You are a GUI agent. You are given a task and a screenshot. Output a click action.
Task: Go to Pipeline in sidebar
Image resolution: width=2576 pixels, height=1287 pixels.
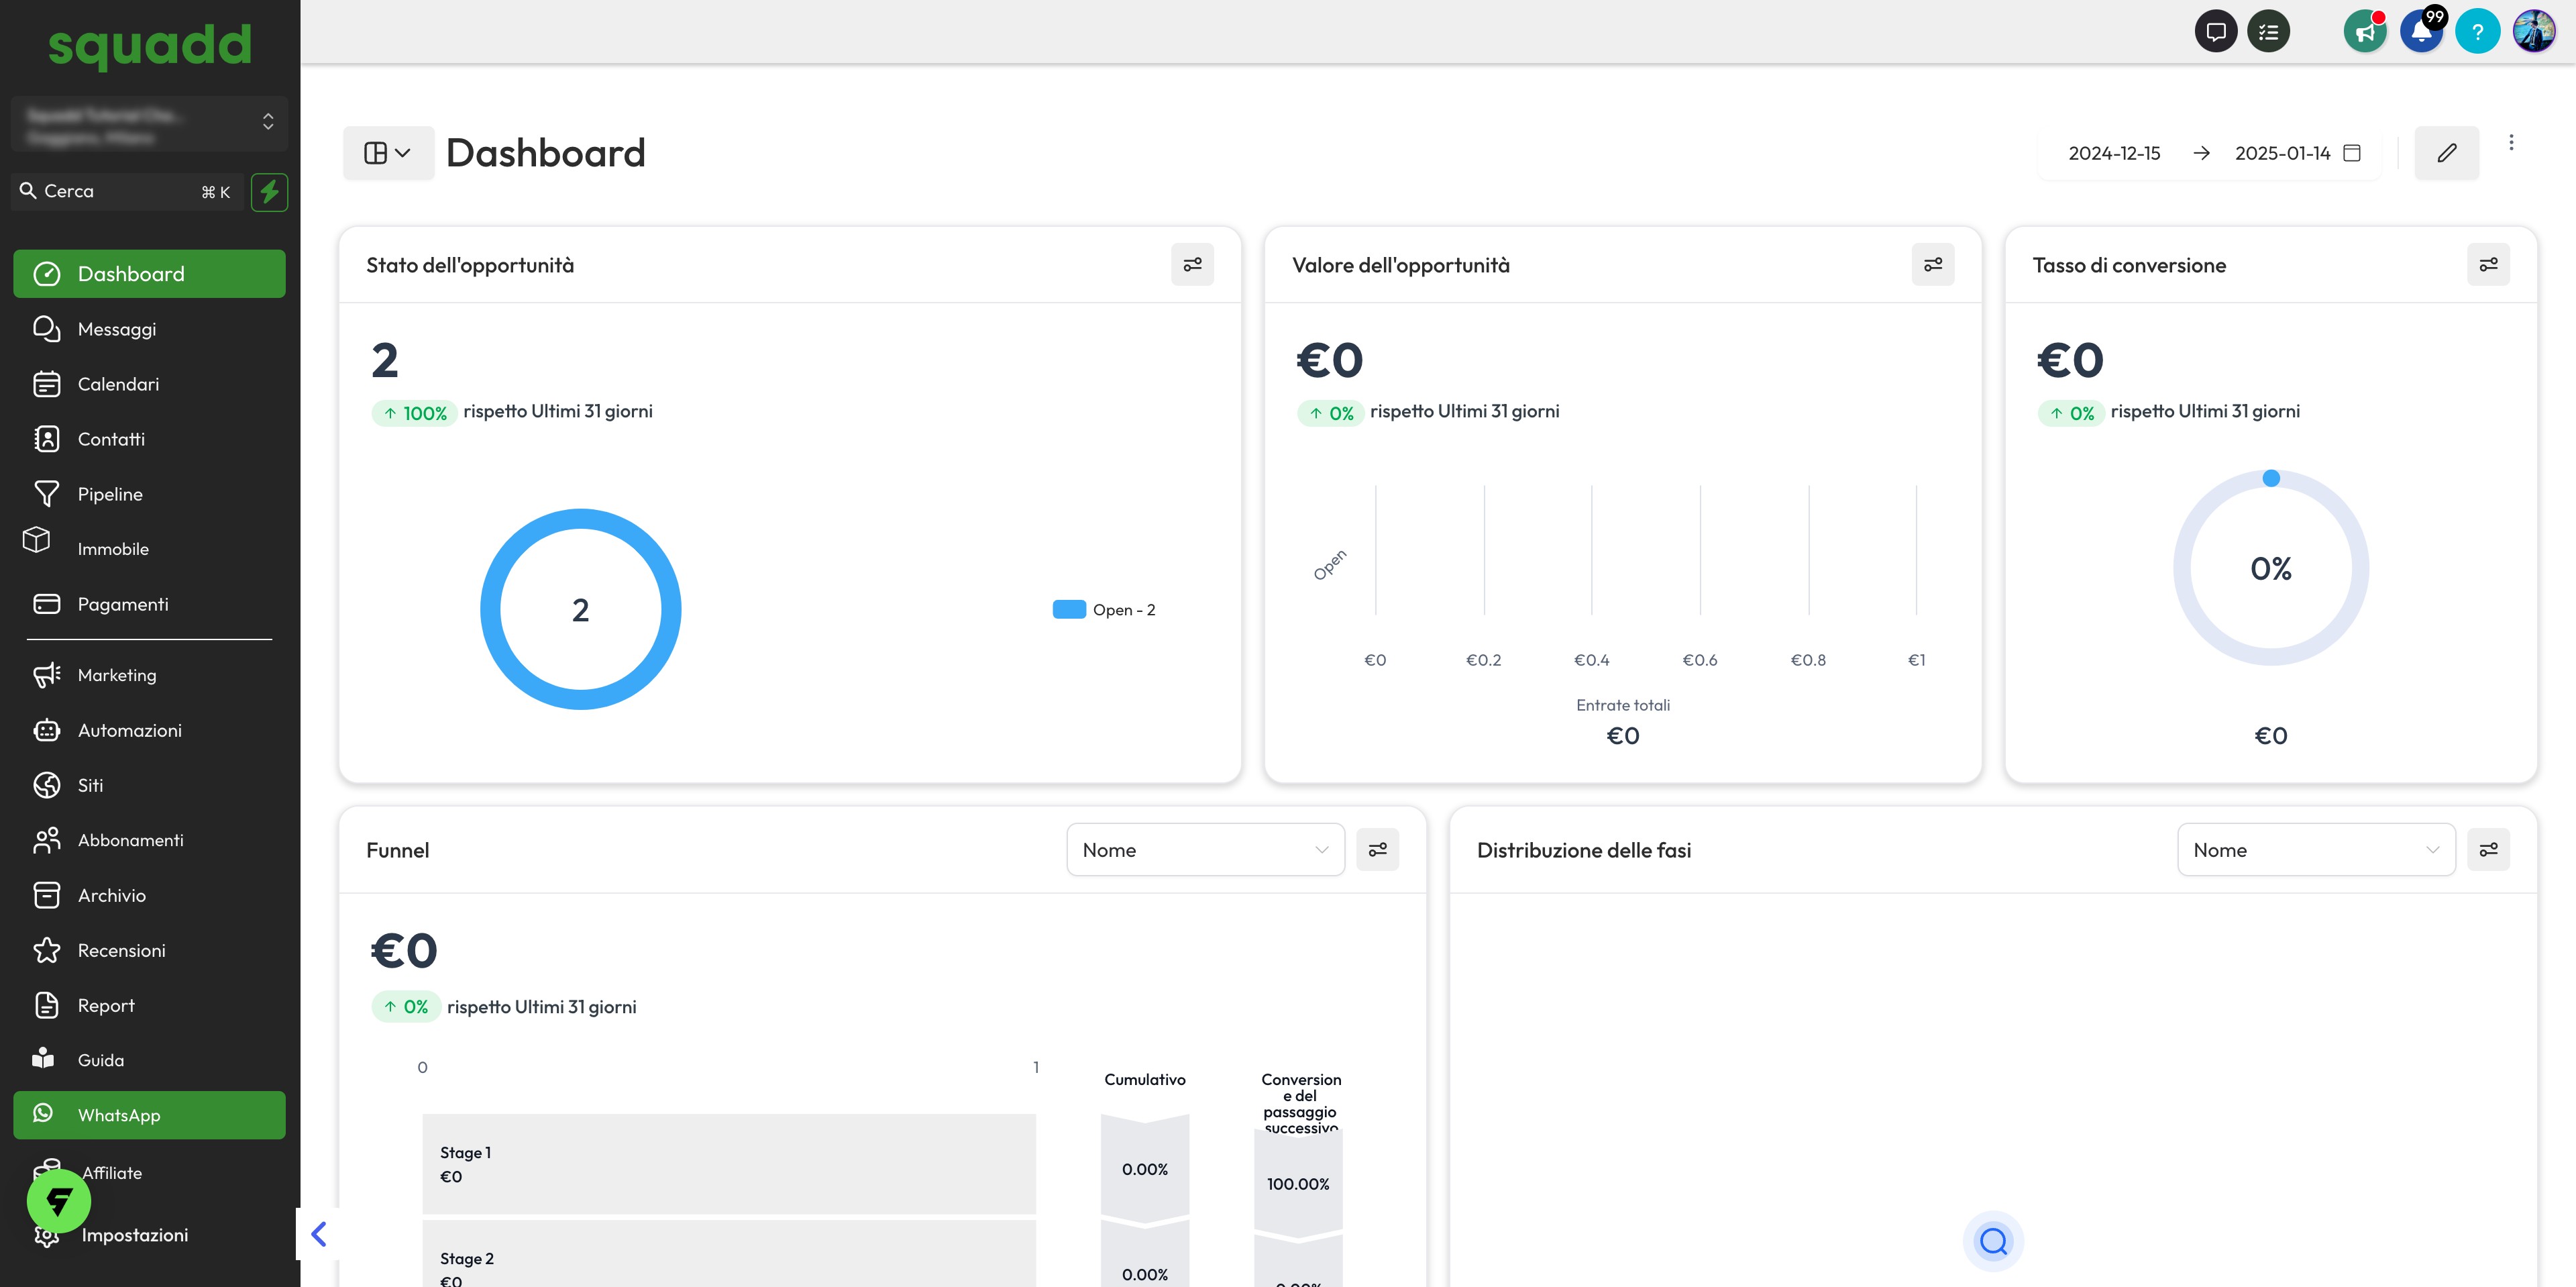[110, 494]
